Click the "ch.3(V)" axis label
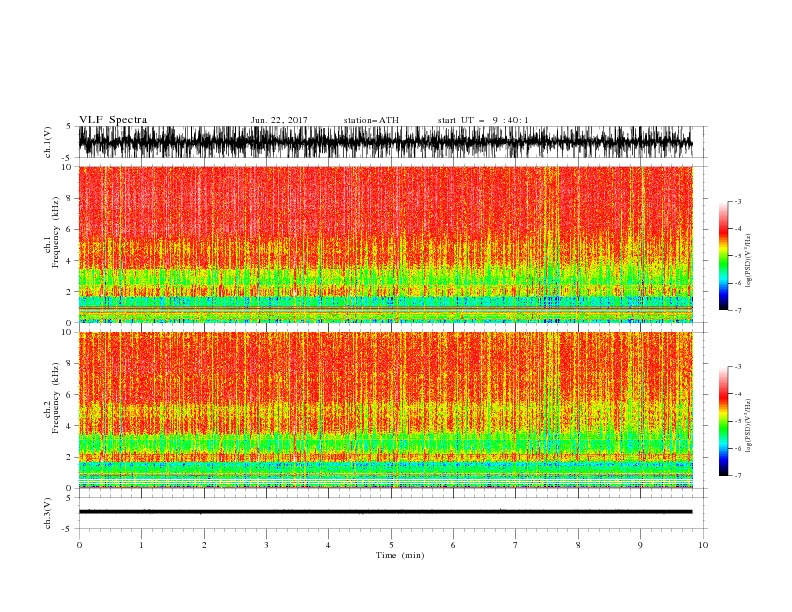 (48, 513)
